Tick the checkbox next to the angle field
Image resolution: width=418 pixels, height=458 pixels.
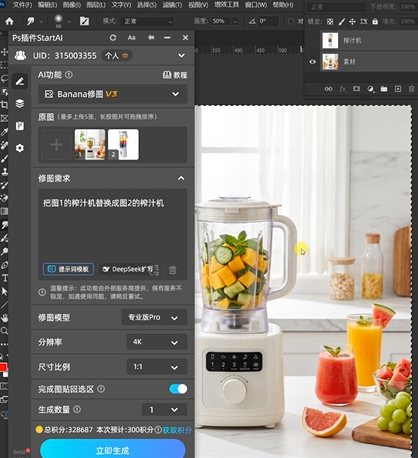(x=291, y=21)
